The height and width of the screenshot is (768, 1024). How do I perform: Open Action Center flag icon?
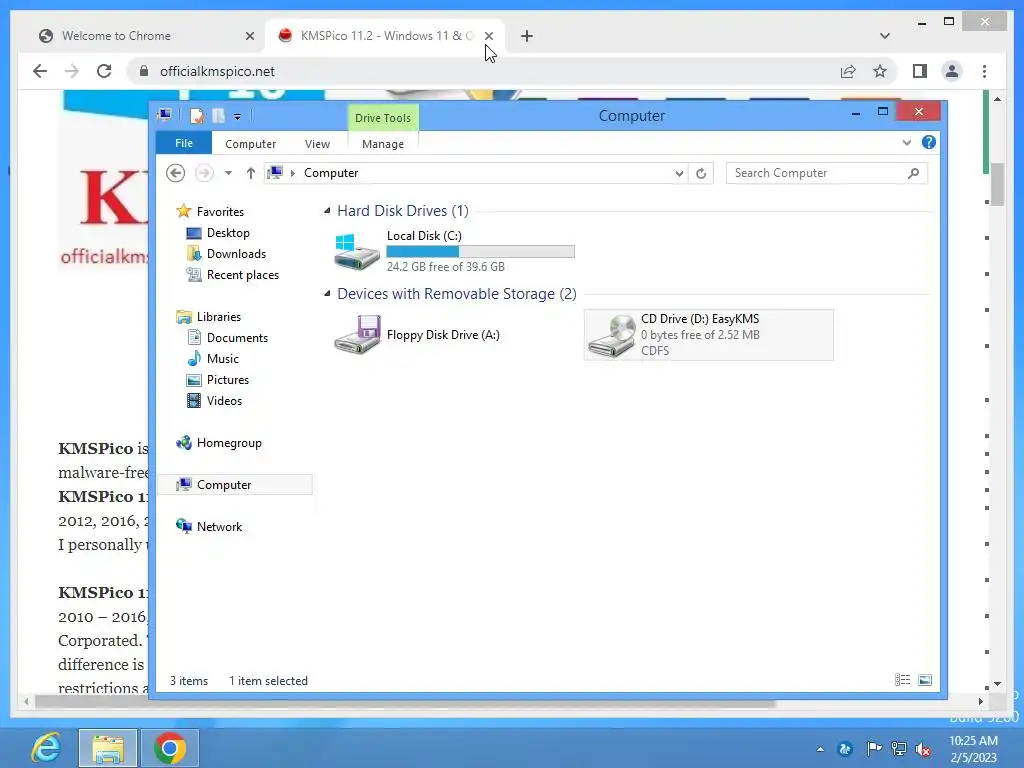coord(873,748)
